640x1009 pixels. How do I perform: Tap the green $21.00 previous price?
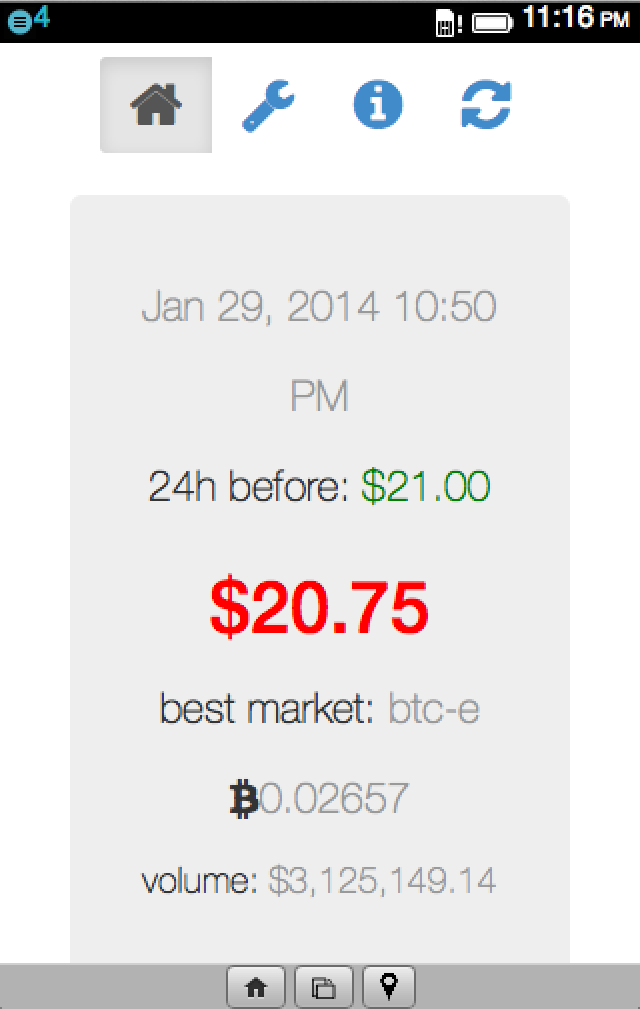point(426,488)
